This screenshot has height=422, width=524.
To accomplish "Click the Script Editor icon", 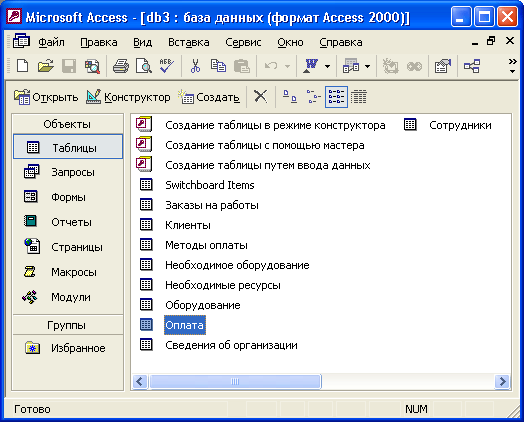I will point(414,66).
